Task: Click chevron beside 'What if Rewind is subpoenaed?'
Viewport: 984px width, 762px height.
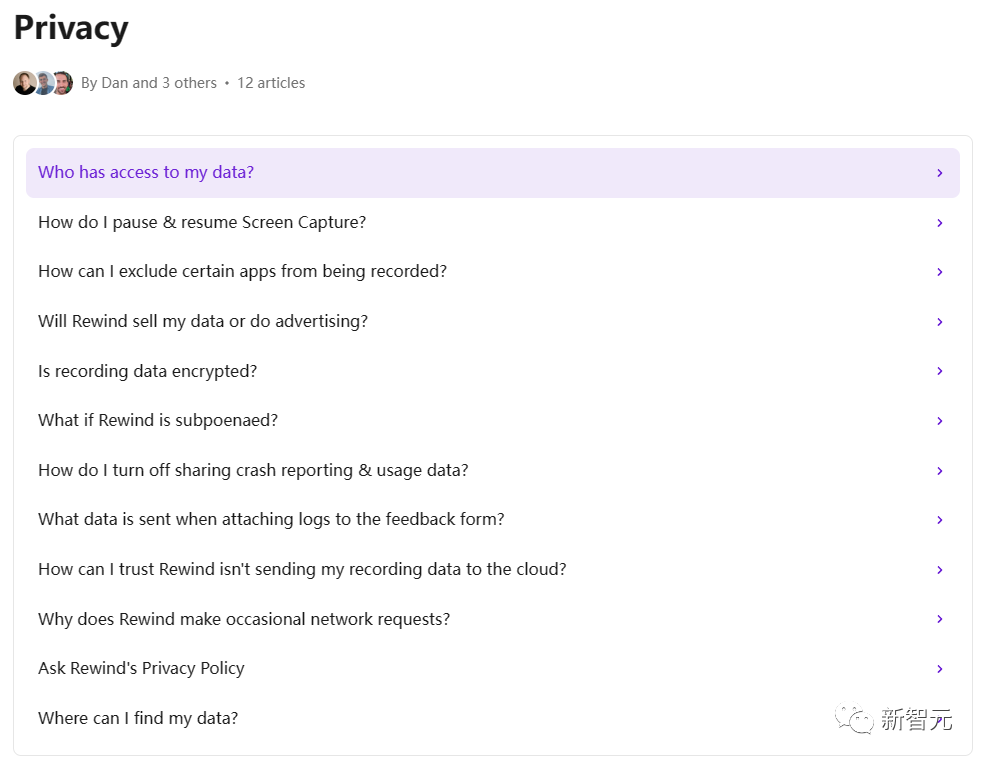Action: [939, 421]
